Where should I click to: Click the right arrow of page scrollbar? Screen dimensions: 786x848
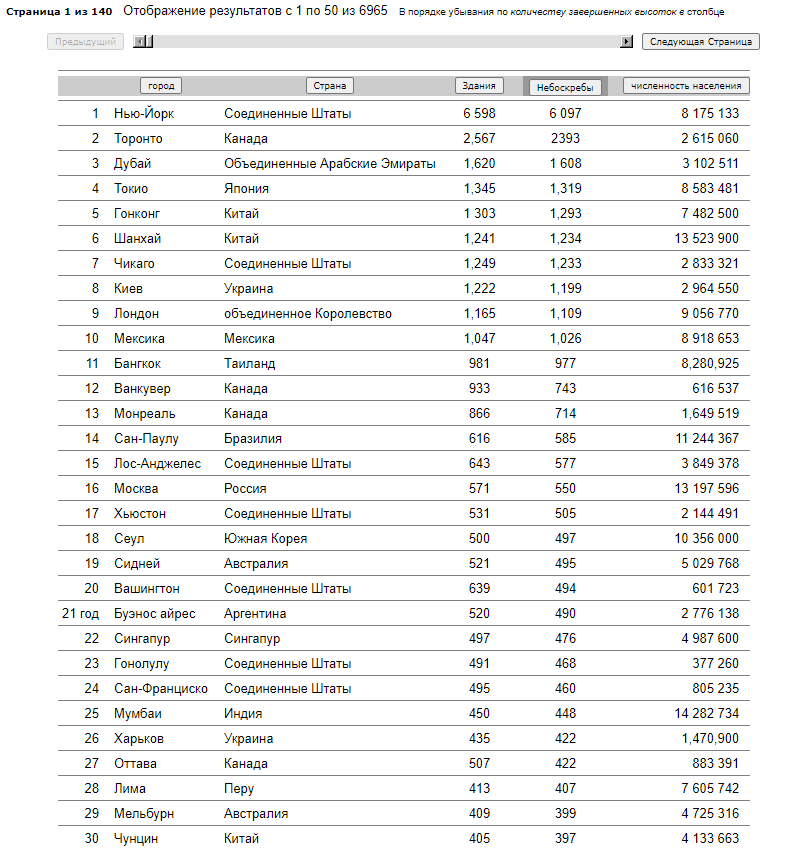626,42
